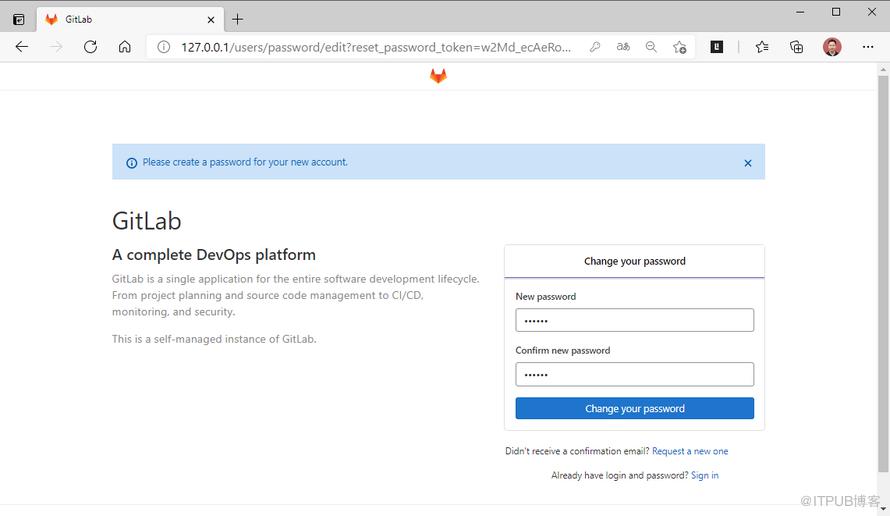
Task: Click the address bar URL
Action: point(376,47)
